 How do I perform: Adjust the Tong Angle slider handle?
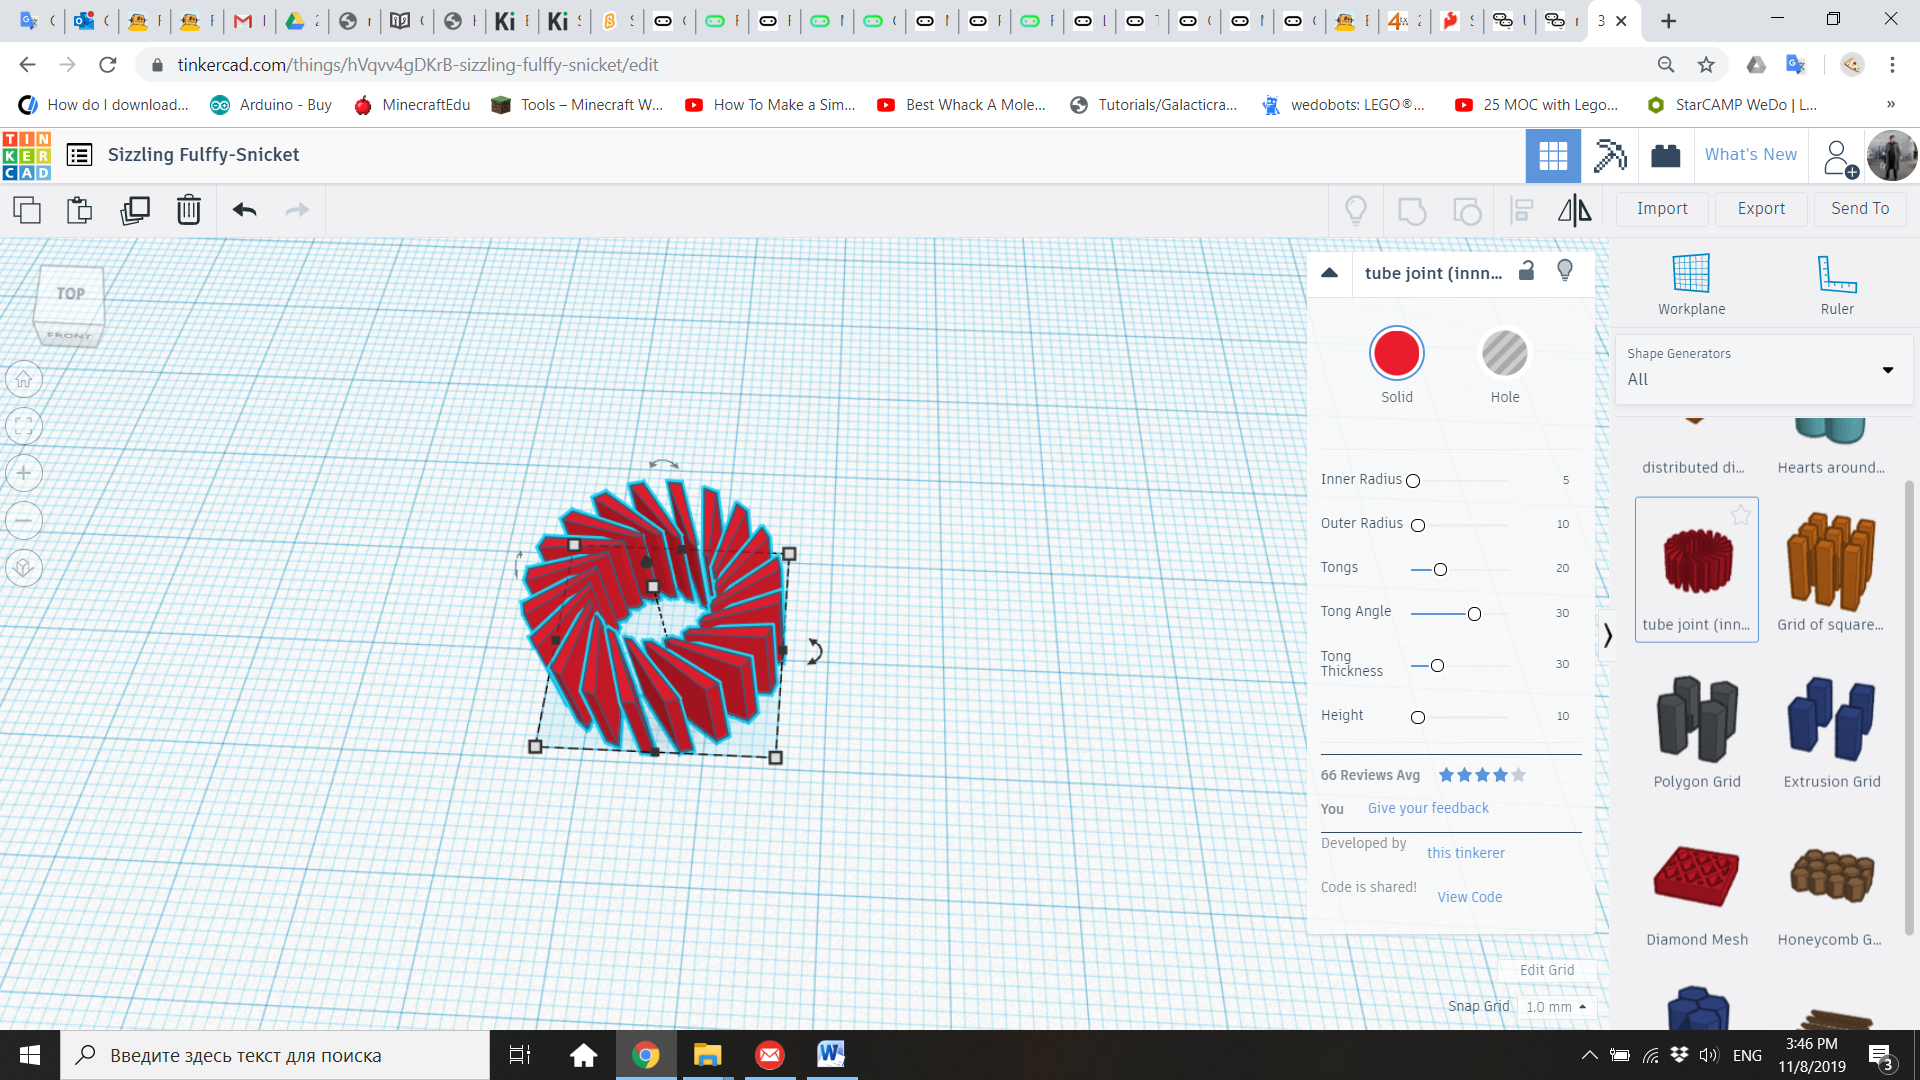click(1474, 614)
